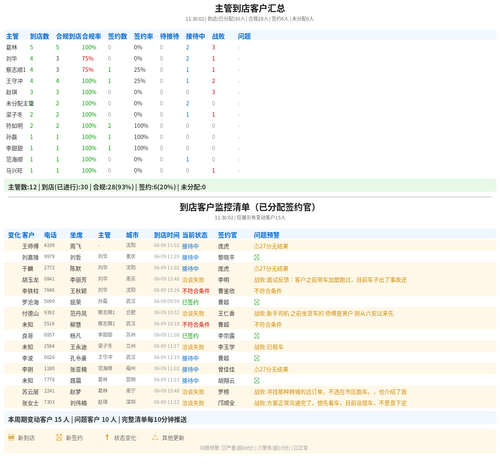Click the 主管 header in summary table
This screenshot has height=470, width=500.
[12, 36]
